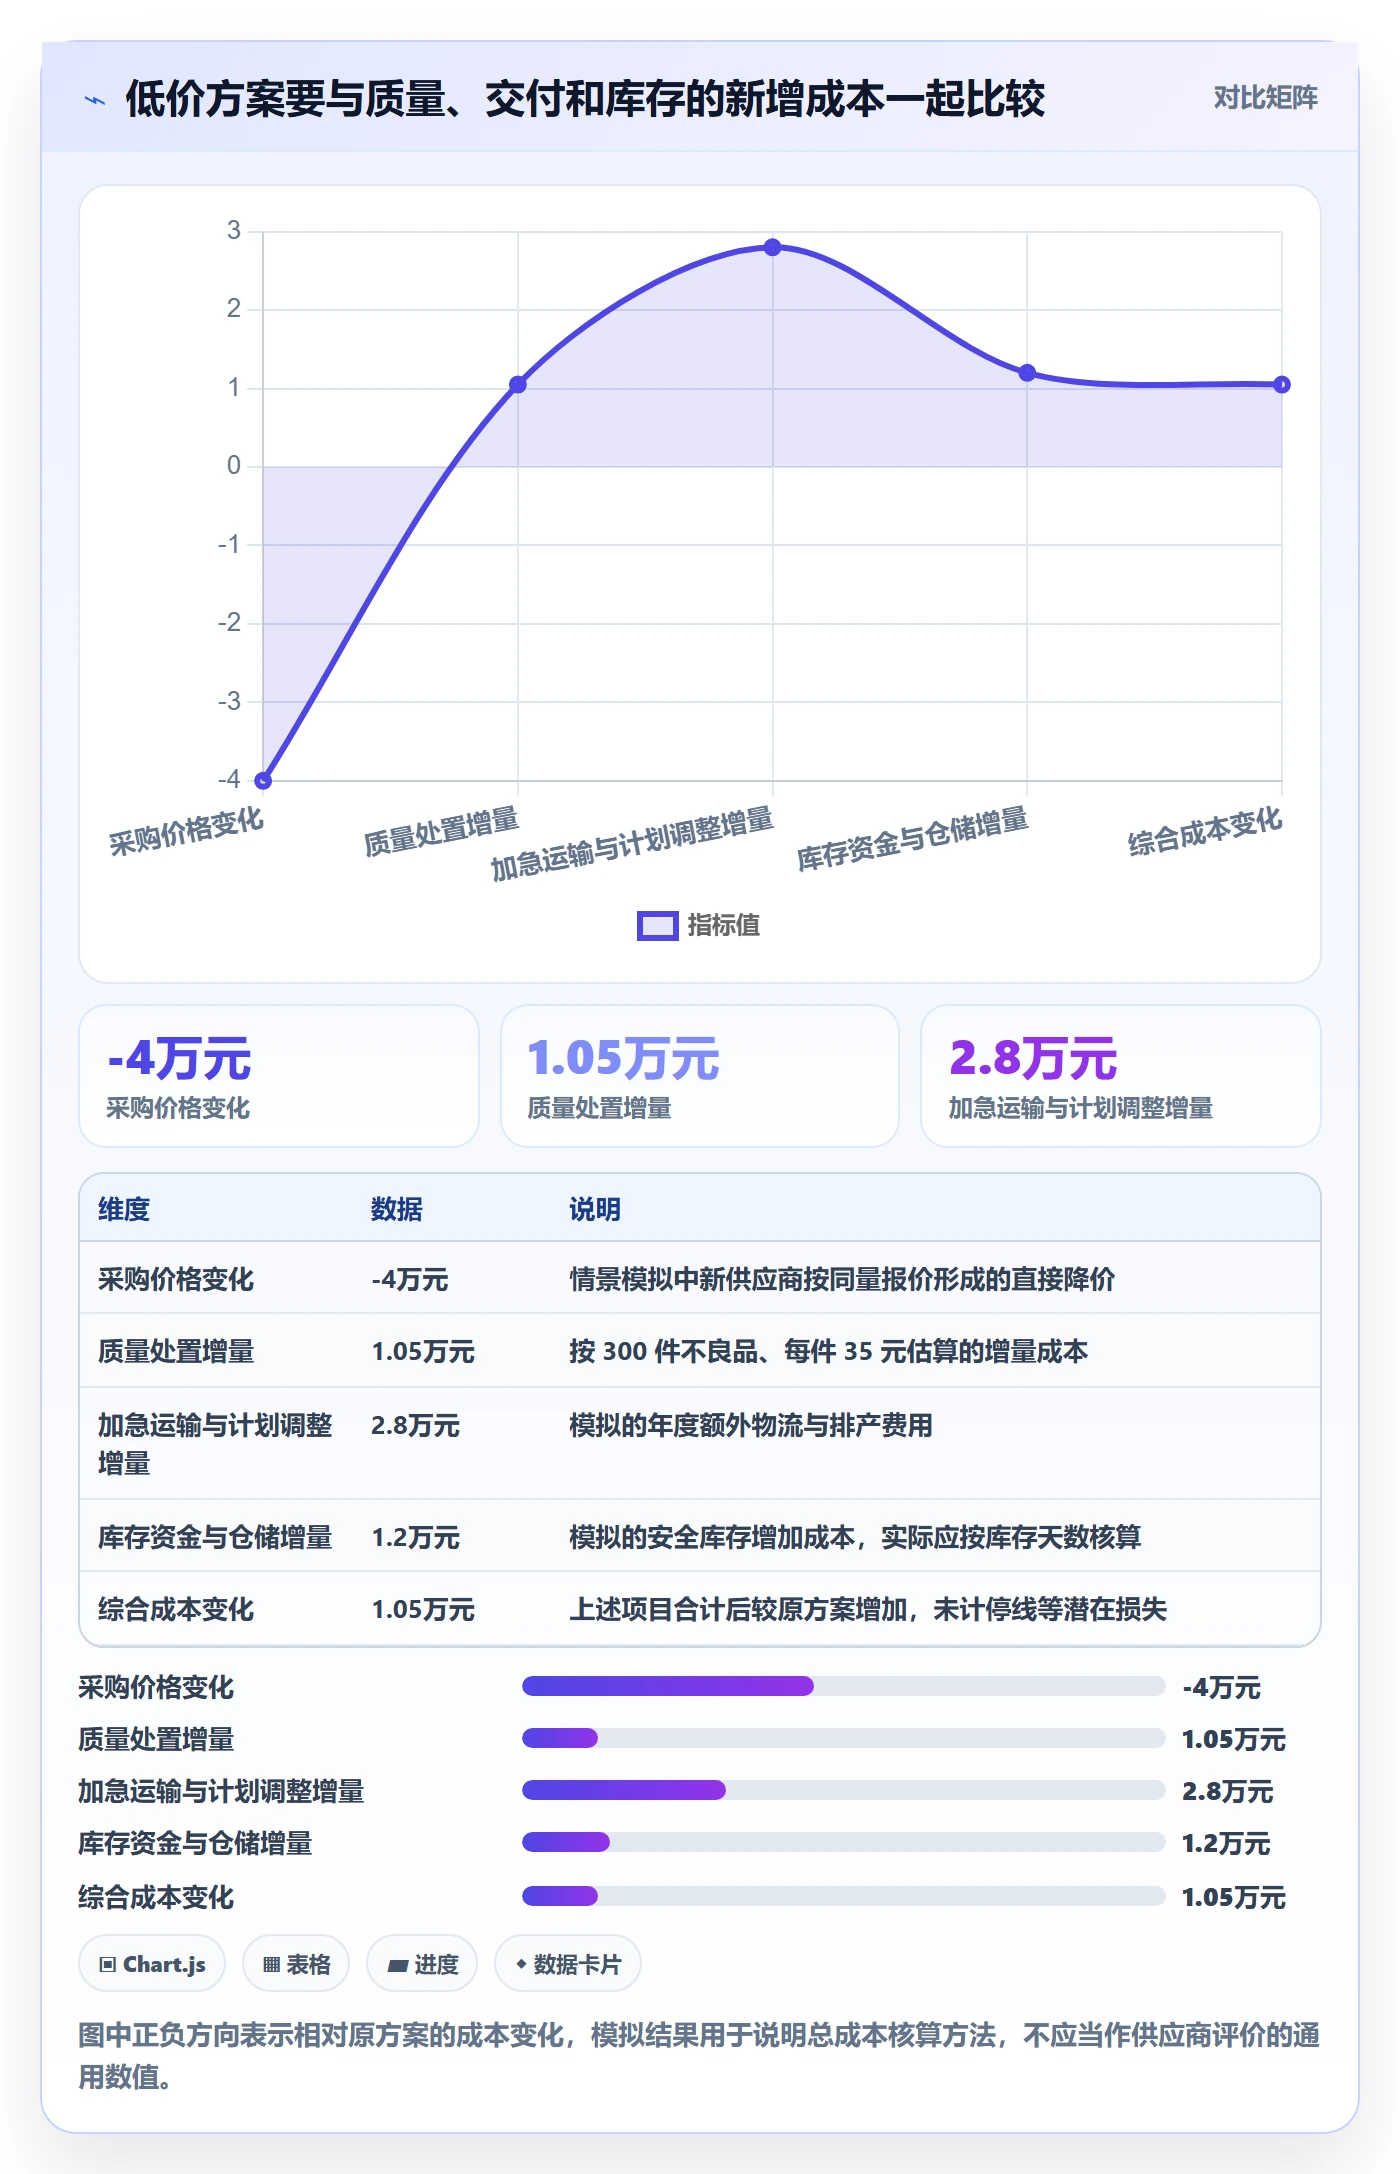
Task: Click description 情景模拟中新供应商按同量报价形成的直接降价
Action: coord(842,1279)
